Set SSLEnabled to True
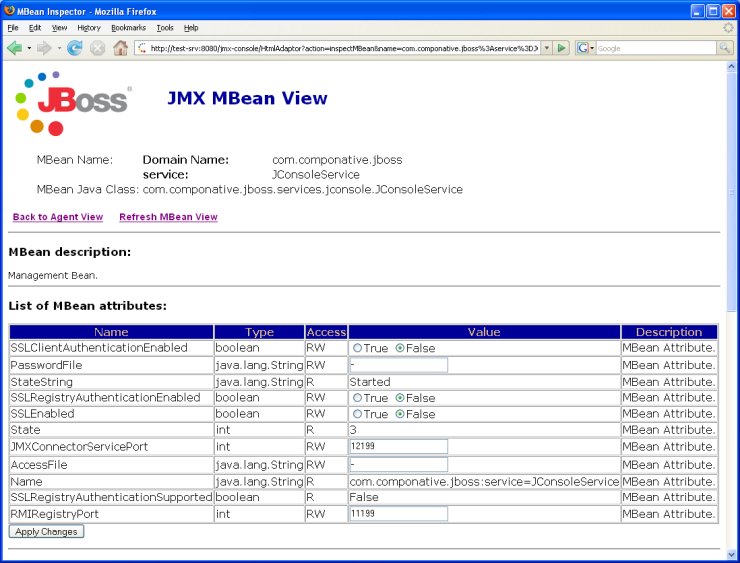This screenshot has height=563, width=740. [x=357, y=414]
